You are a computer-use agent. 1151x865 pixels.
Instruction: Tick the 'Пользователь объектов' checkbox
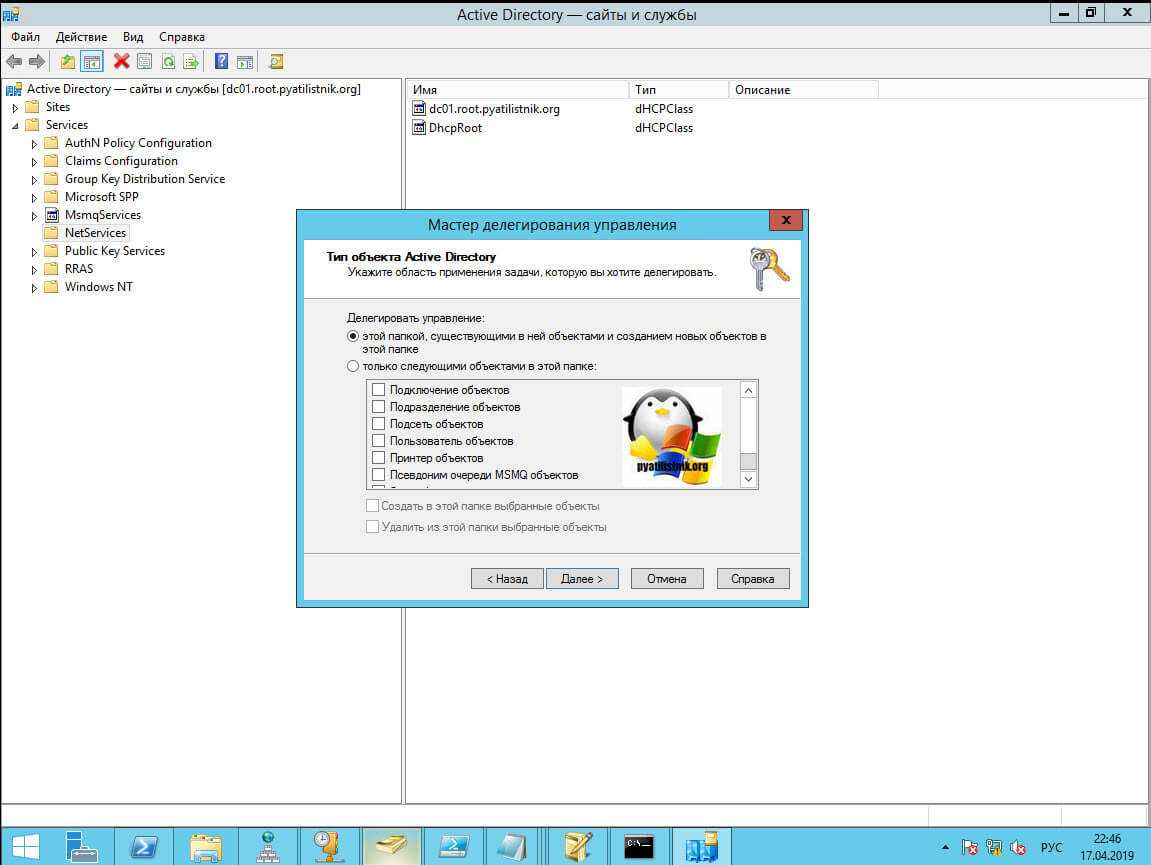pos(378,441)
